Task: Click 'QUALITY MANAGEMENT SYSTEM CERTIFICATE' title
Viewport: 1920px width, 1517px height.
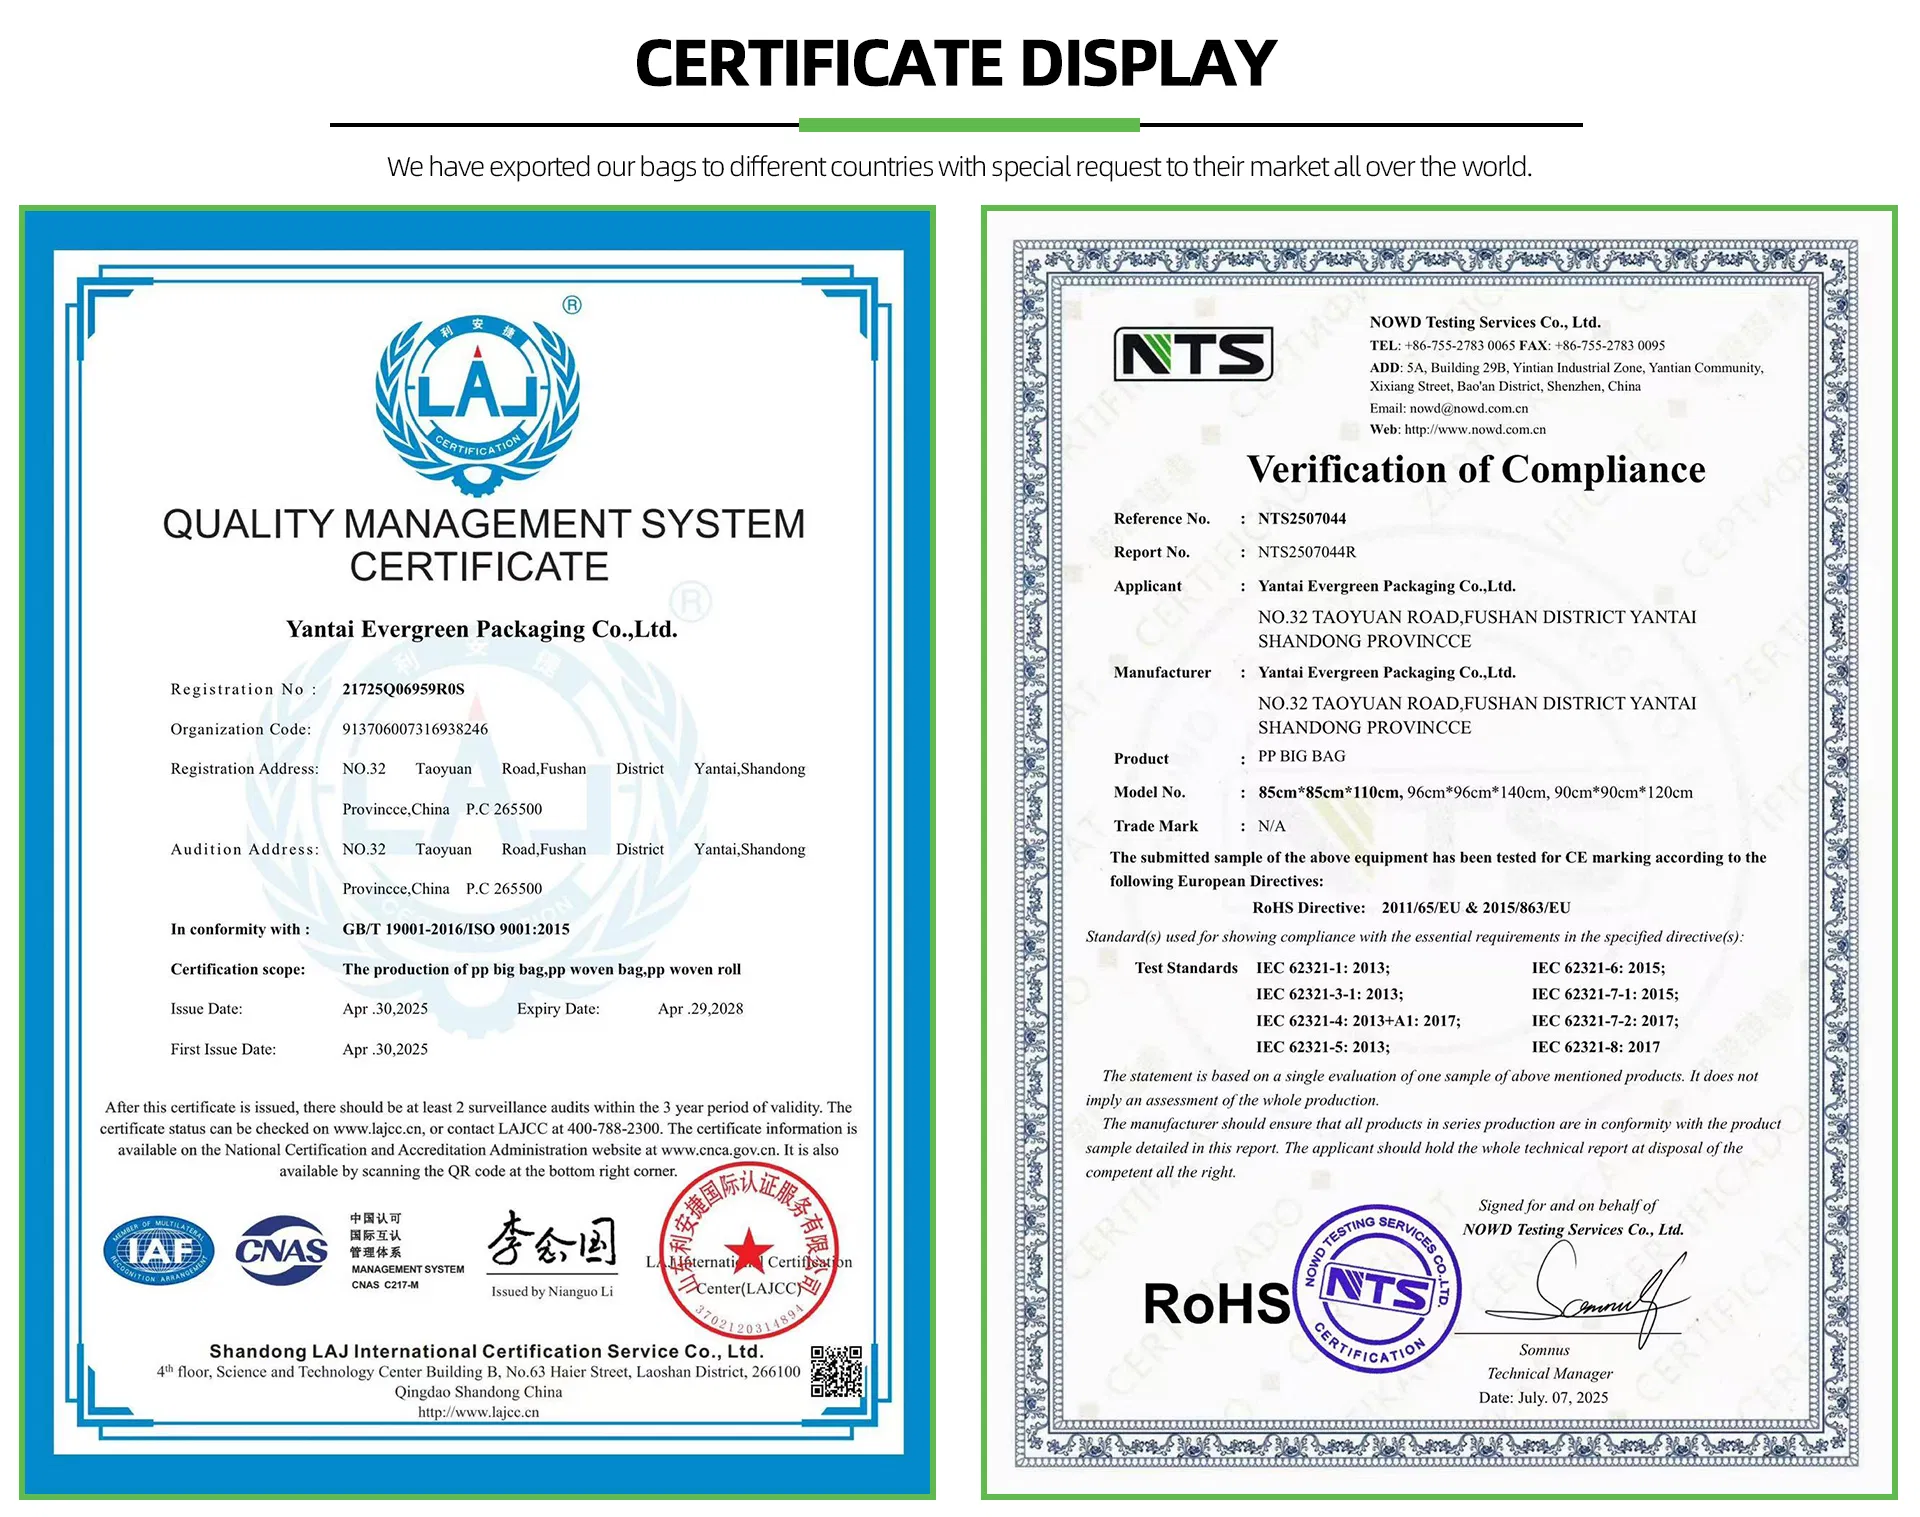Action: (x=484, y=545)
